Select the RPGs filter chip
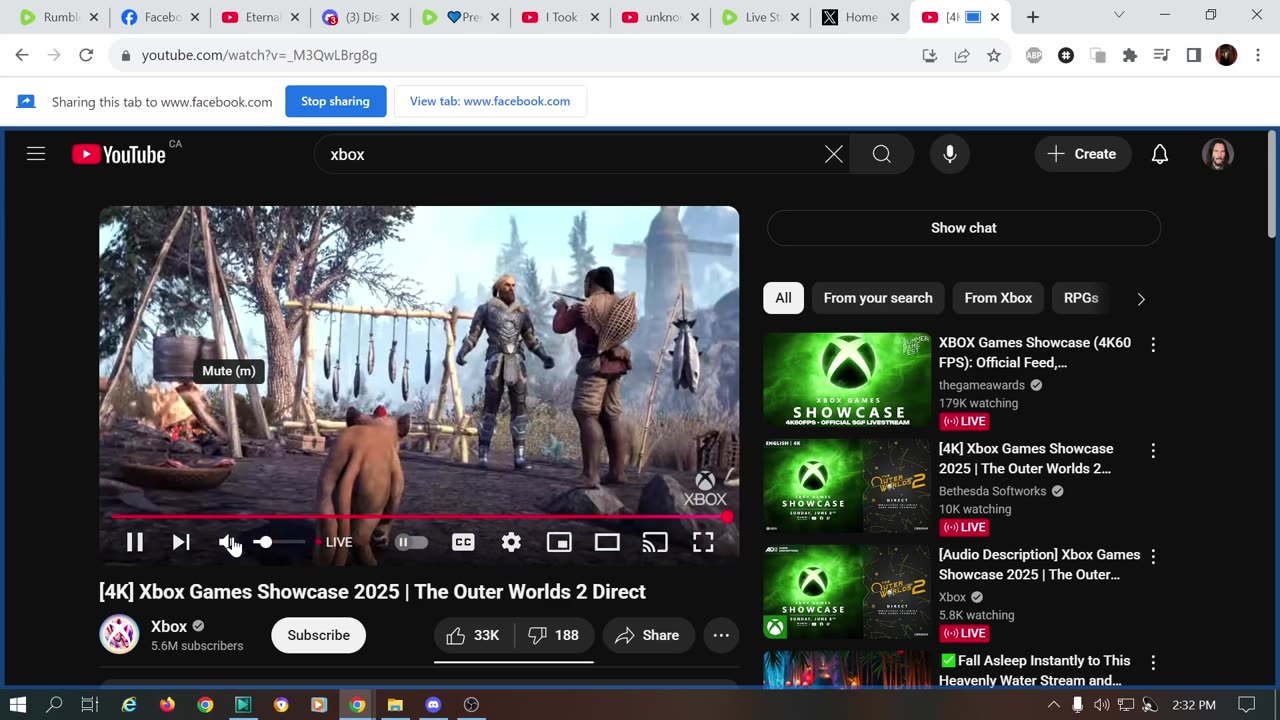 [1081, 298]
